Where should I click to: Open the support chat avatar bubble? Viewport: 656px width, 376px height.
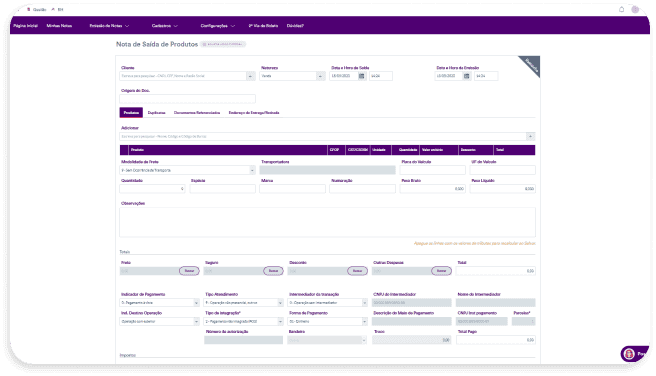629,354
